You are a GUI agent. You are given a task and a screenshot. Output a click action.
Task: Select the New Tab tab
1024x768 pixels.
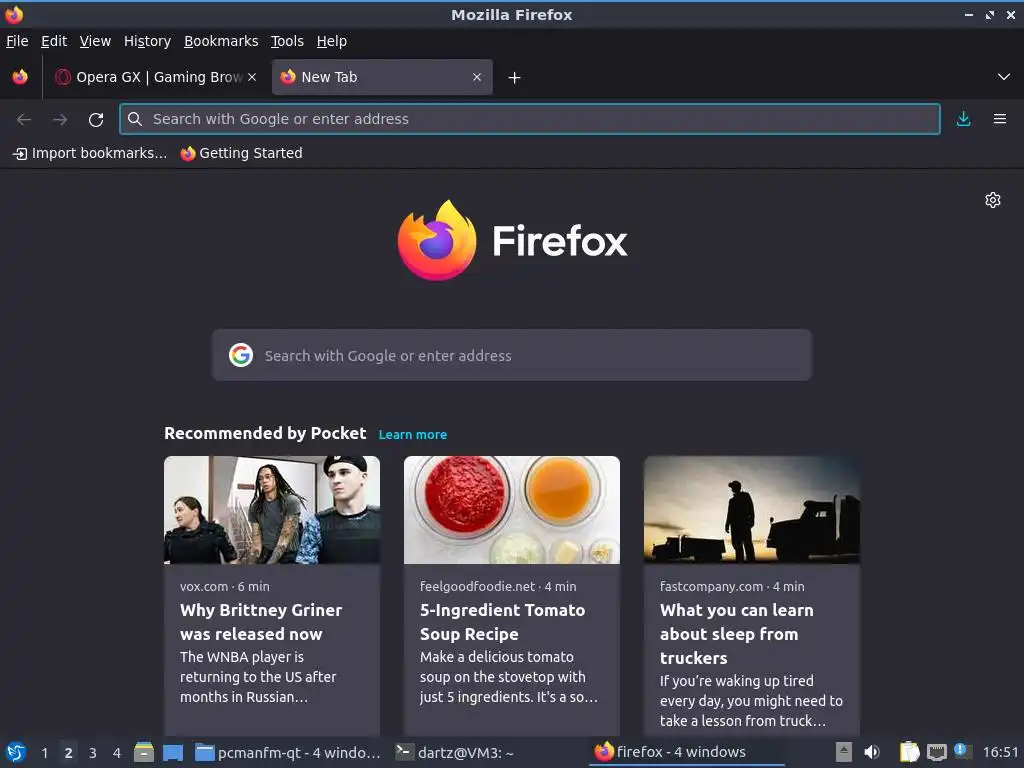coord(382,77)
